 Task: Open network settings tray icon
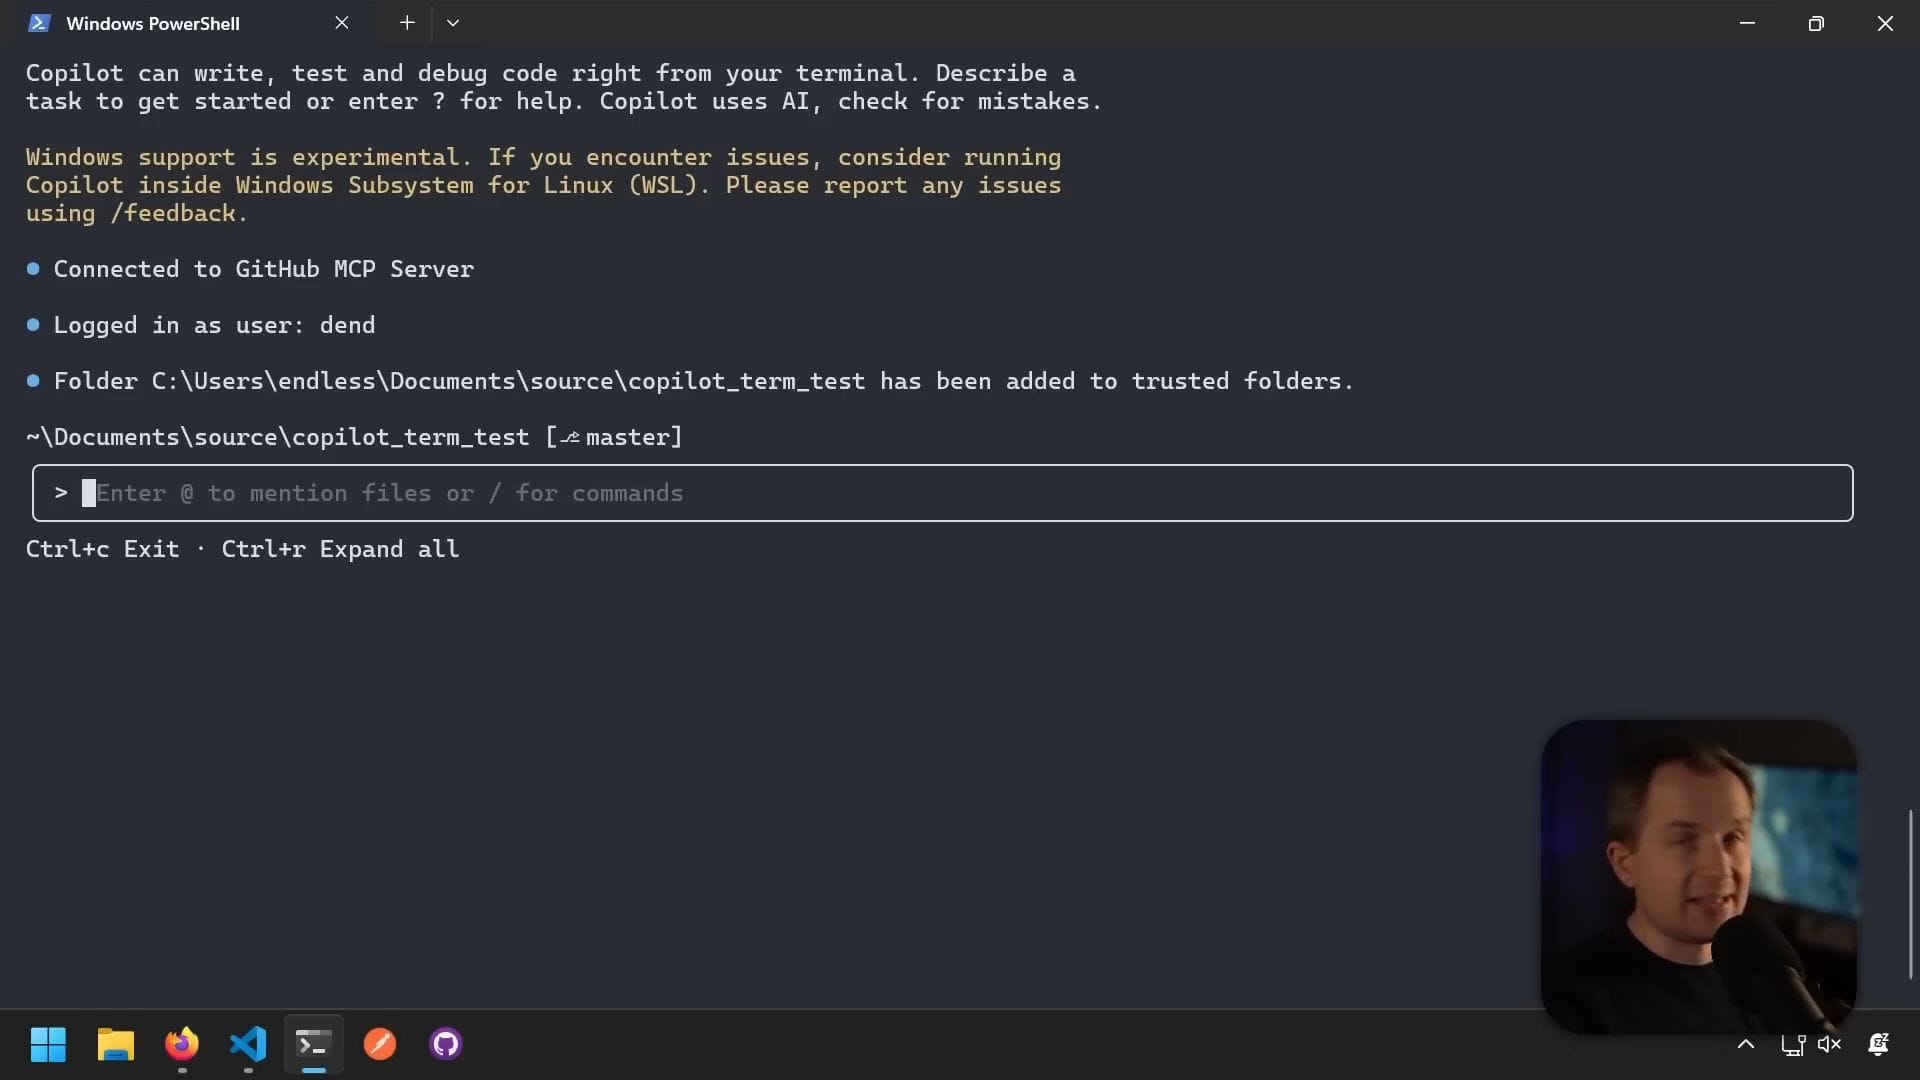click(1792, 1045)
